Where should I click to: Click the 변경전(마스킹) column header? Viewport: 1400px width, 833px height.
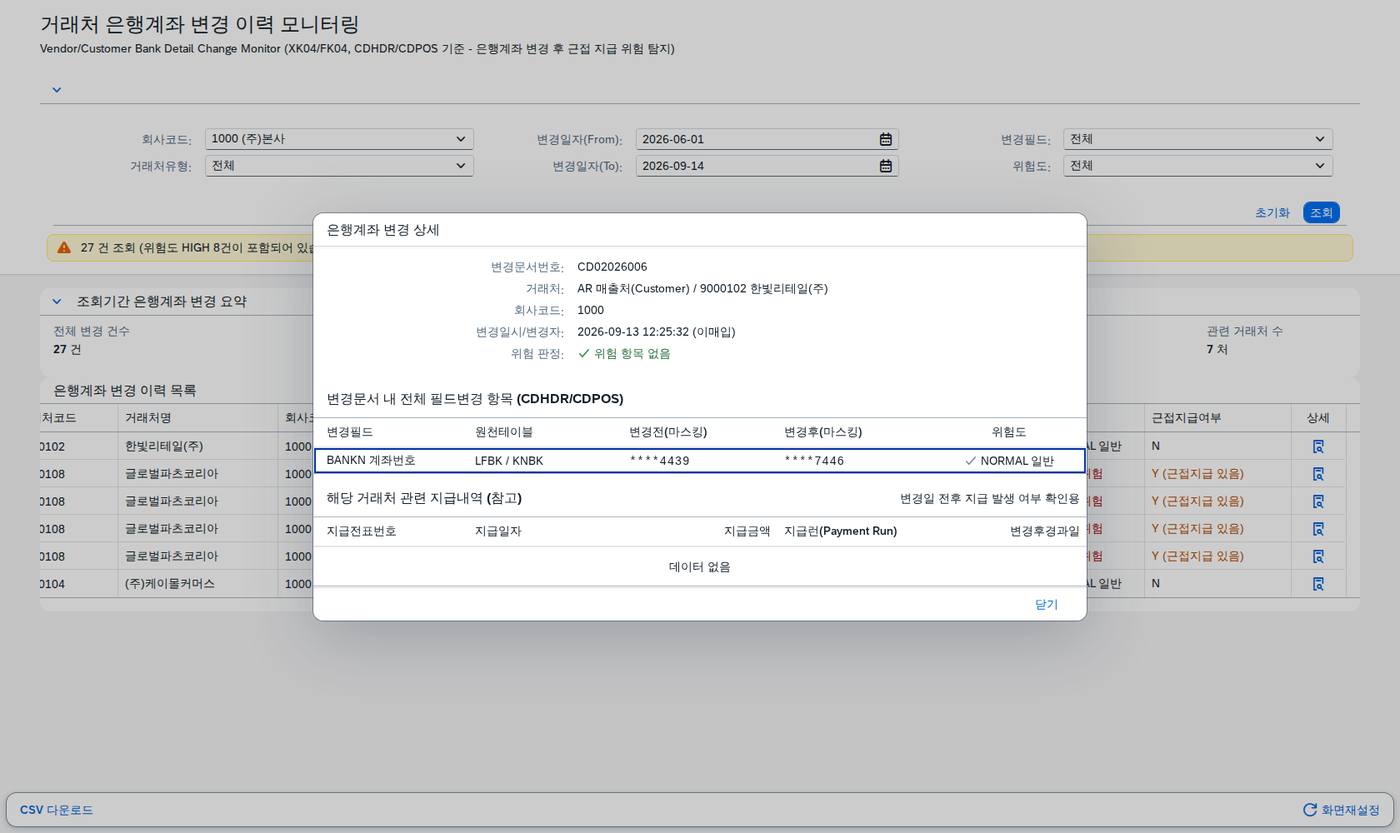(668, 432)
